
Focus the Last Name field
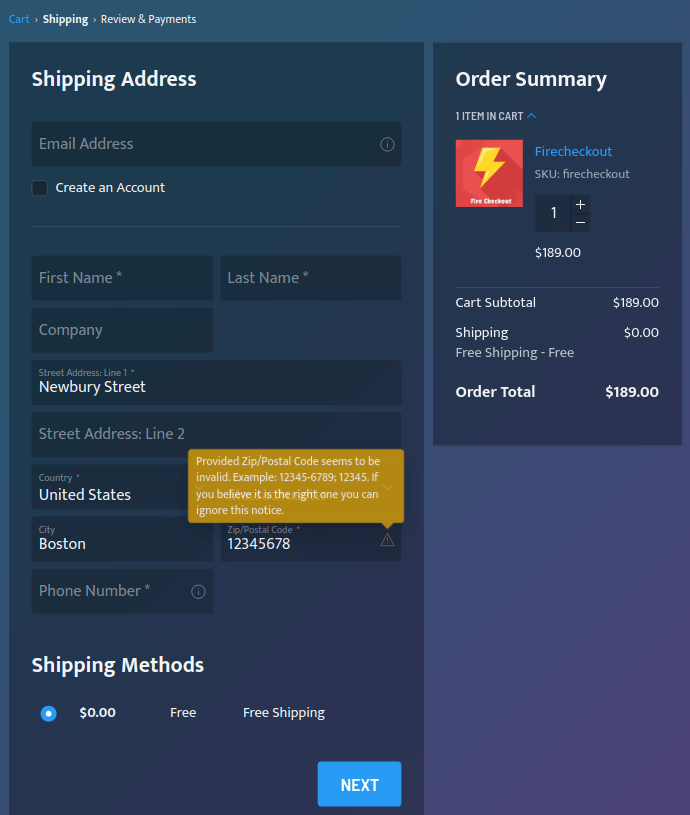(311, 278)
